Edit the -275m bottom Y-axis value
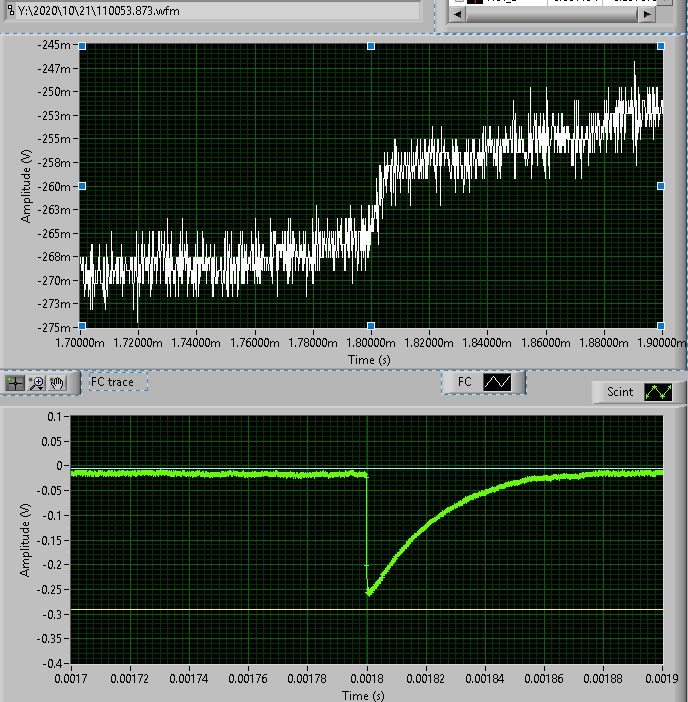The height and width of the screenshot is (702, 688). click(x=54, y=328)
